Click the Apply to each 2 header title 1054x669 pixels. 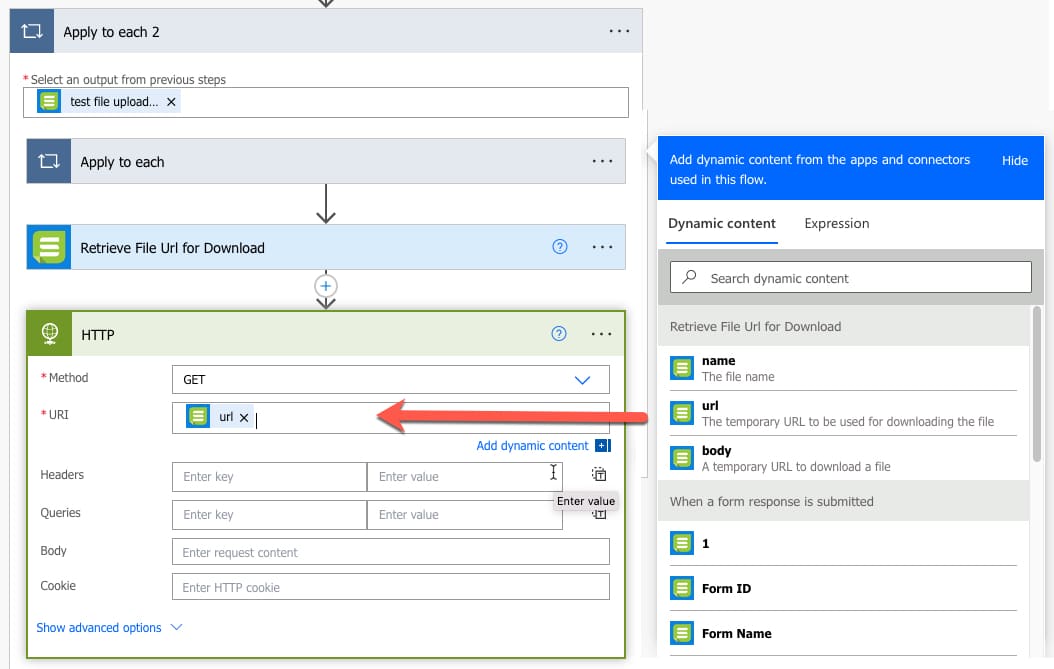tap(111, 32)
